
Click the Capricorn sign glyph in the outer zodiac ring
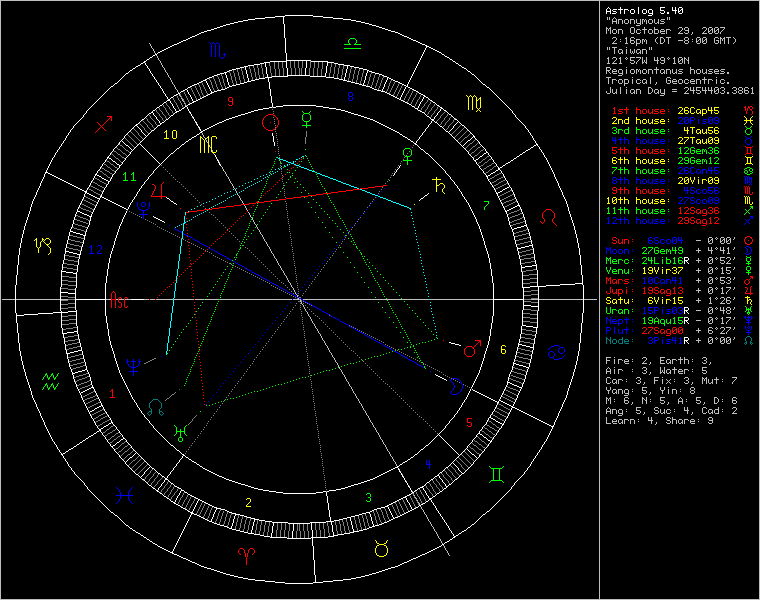(43, 246)
